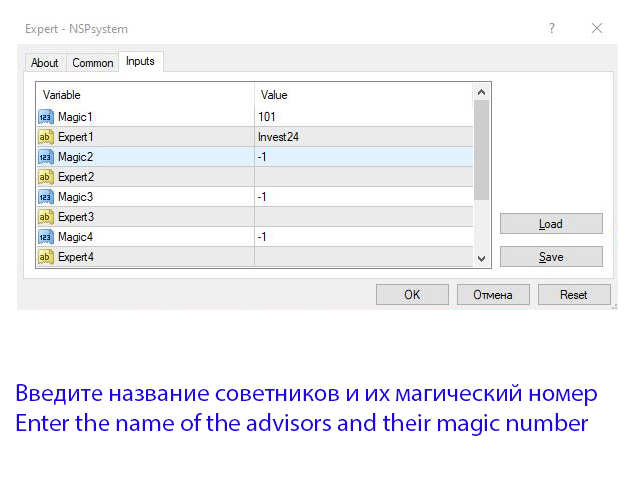Viewport: 640px width, 480px height.
Task: Select the Magic4 variable name
Action: [76, 237]
